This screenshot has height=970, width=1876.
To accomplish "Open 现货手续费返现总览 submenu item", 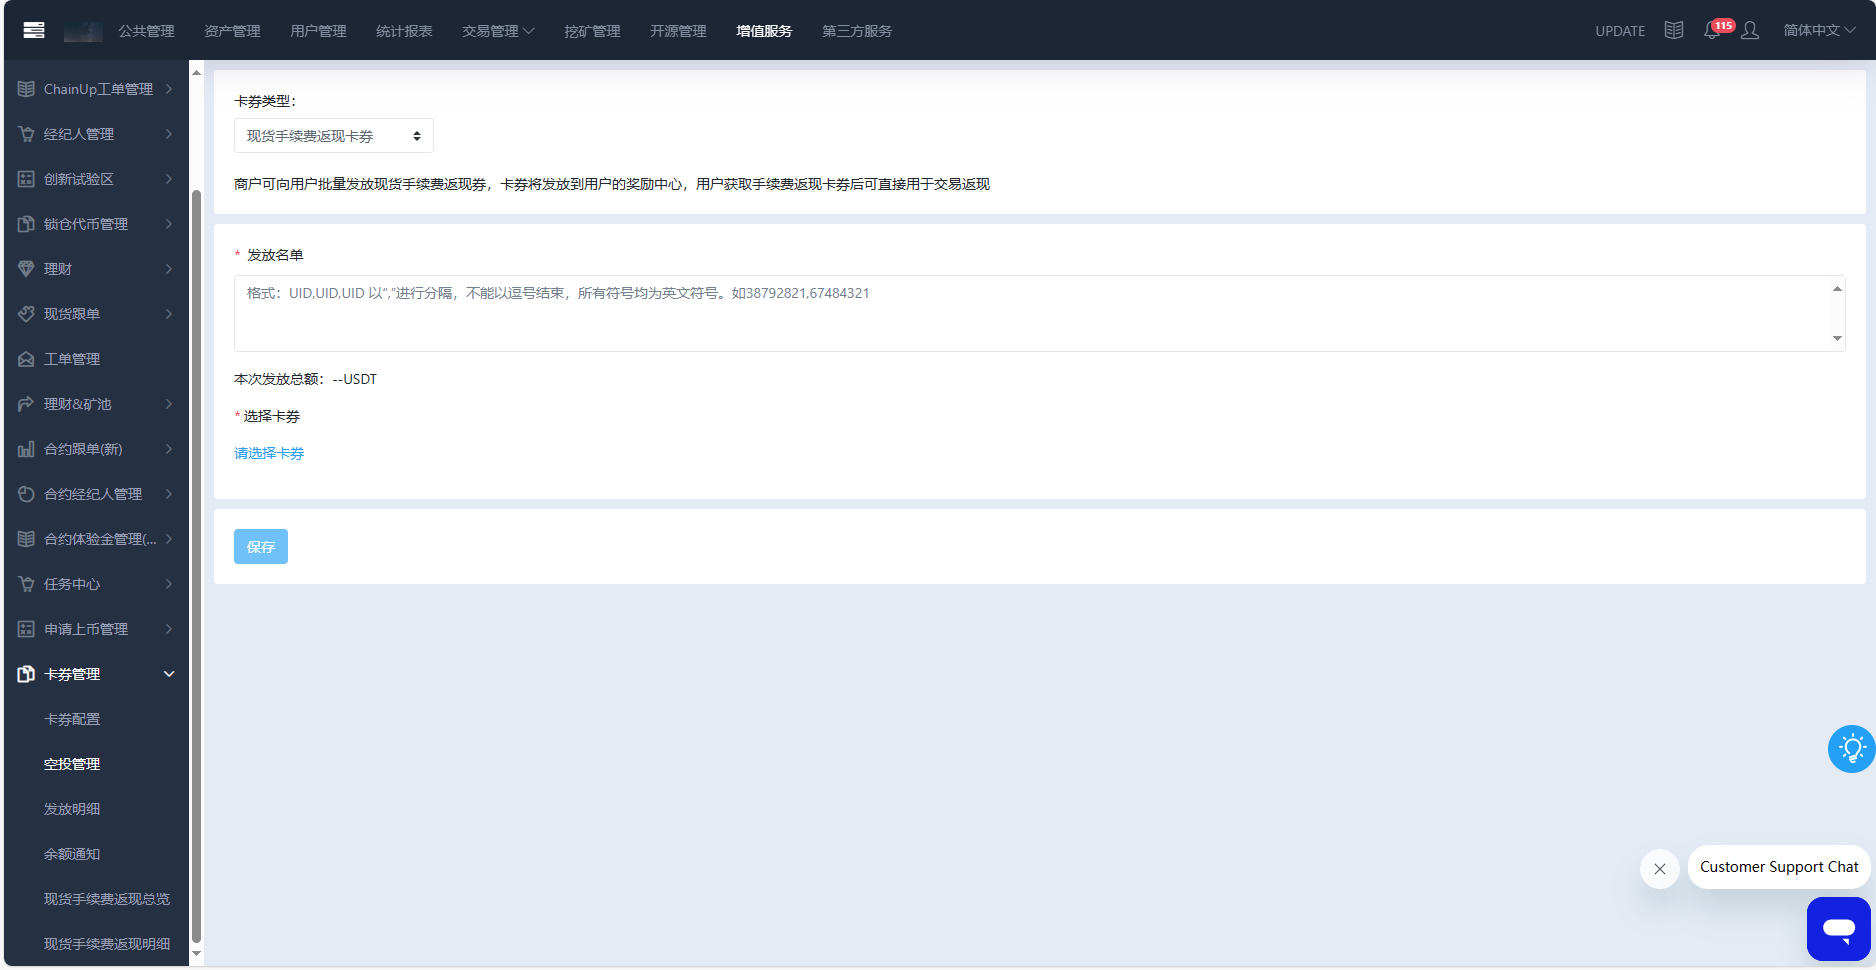I will [107, 899].
